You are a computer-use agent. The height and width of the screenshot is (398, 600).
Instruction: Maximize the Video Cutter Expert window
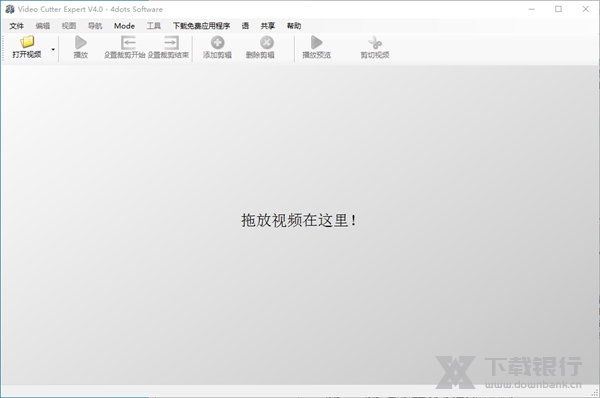[x=558, y=9]
